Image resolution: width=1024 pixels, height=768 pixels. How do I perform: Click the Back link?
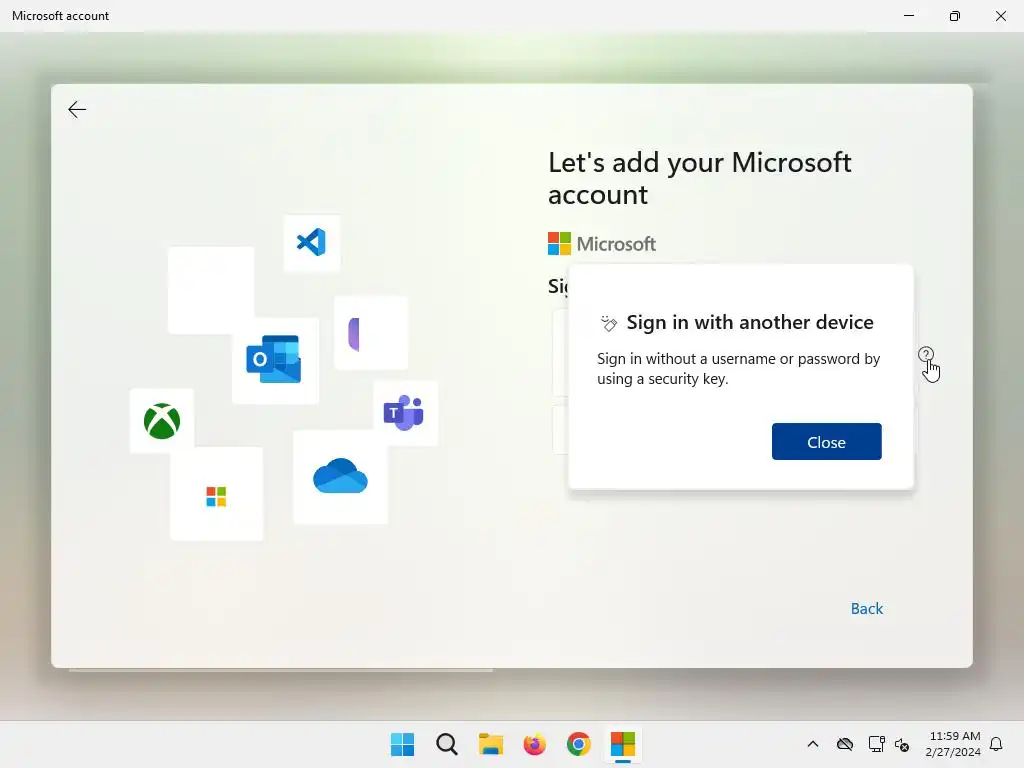[x=867, y=608]
